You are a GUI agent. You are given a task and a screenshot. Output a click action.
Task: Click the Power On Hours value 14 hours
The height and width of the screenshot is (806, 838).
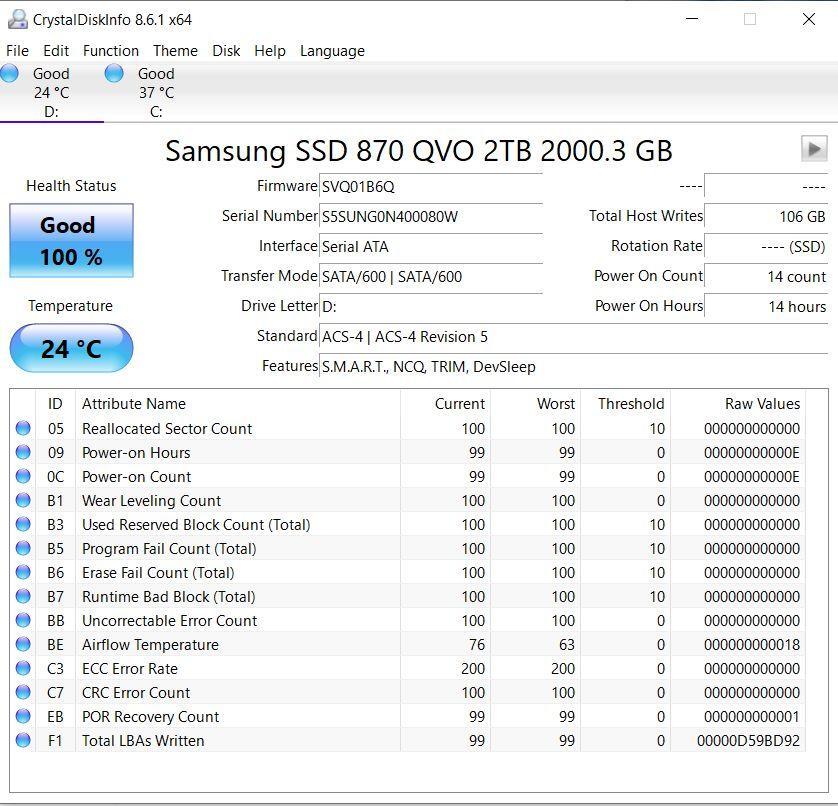coord(766,306)
